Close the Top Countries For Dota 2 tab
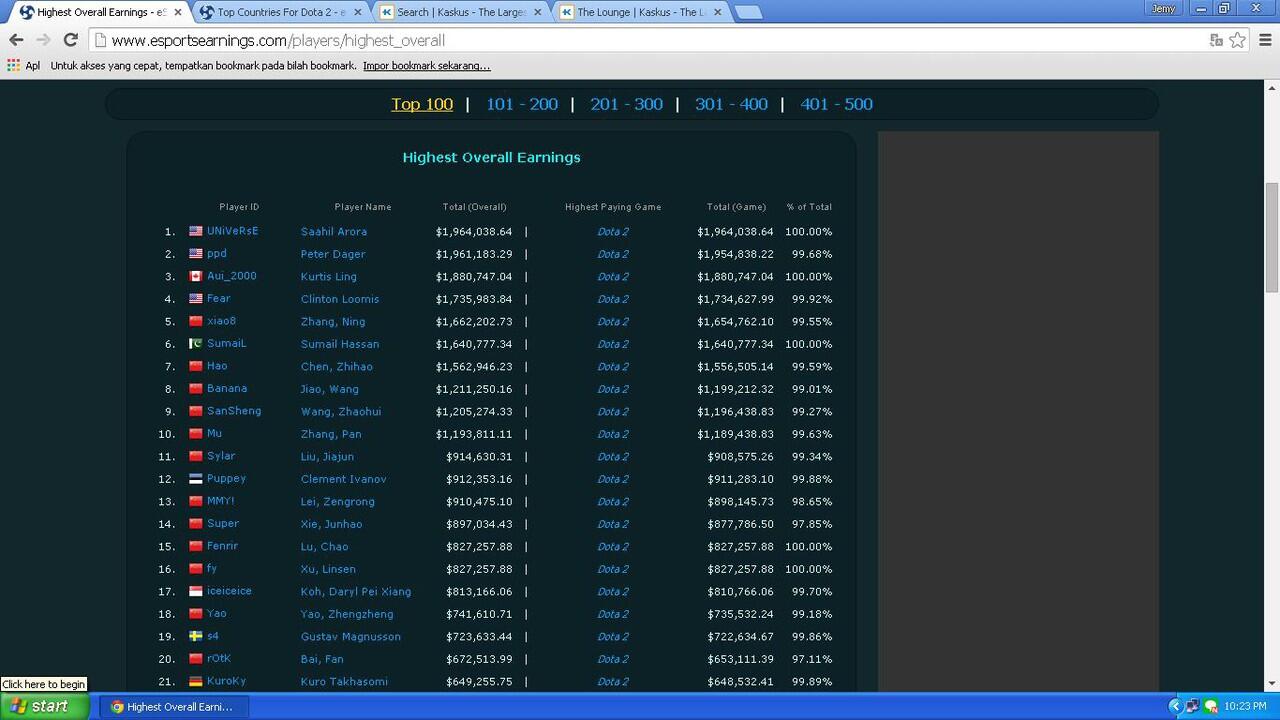 coord(357,12)
